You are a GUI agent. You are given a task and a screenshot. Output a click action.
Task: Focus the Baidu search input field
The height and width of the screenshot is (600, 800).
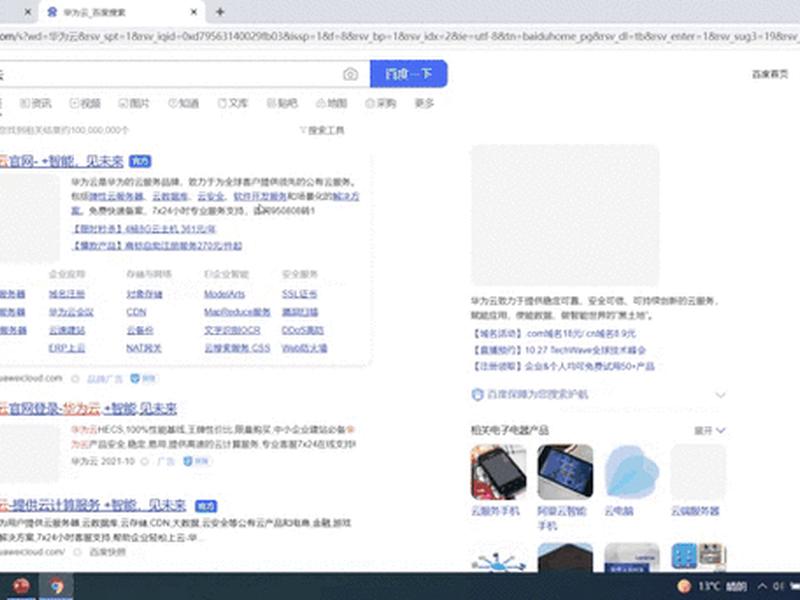(171, 74)
